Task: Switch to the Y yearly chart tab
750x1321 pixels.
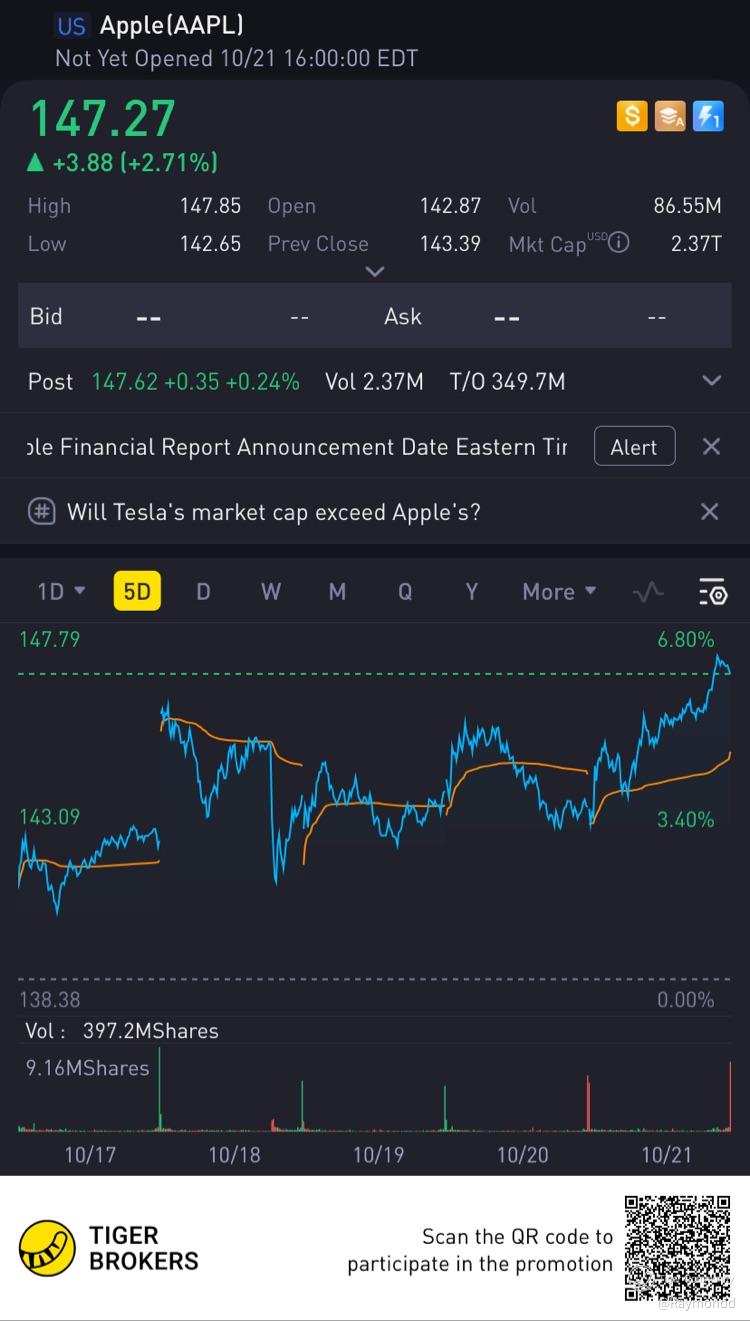Action: [472, 591]
